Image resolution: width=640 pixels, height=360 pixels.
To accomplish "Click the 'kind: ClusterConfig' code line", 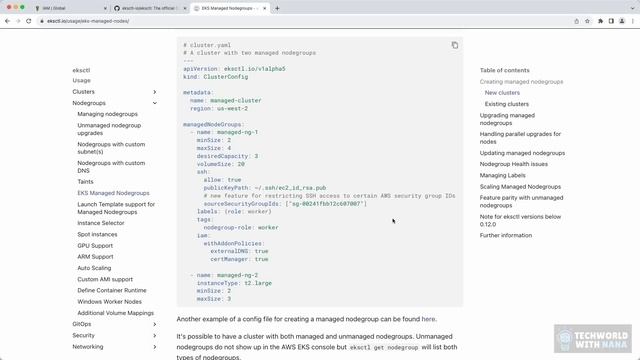I will 216,77.
